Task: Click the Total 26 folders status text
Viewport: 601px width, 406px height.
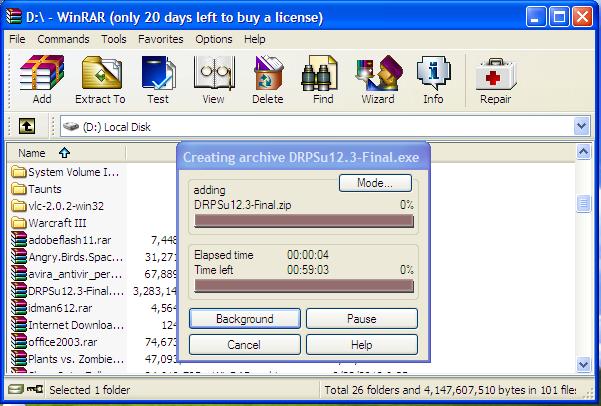Action: 450,390
